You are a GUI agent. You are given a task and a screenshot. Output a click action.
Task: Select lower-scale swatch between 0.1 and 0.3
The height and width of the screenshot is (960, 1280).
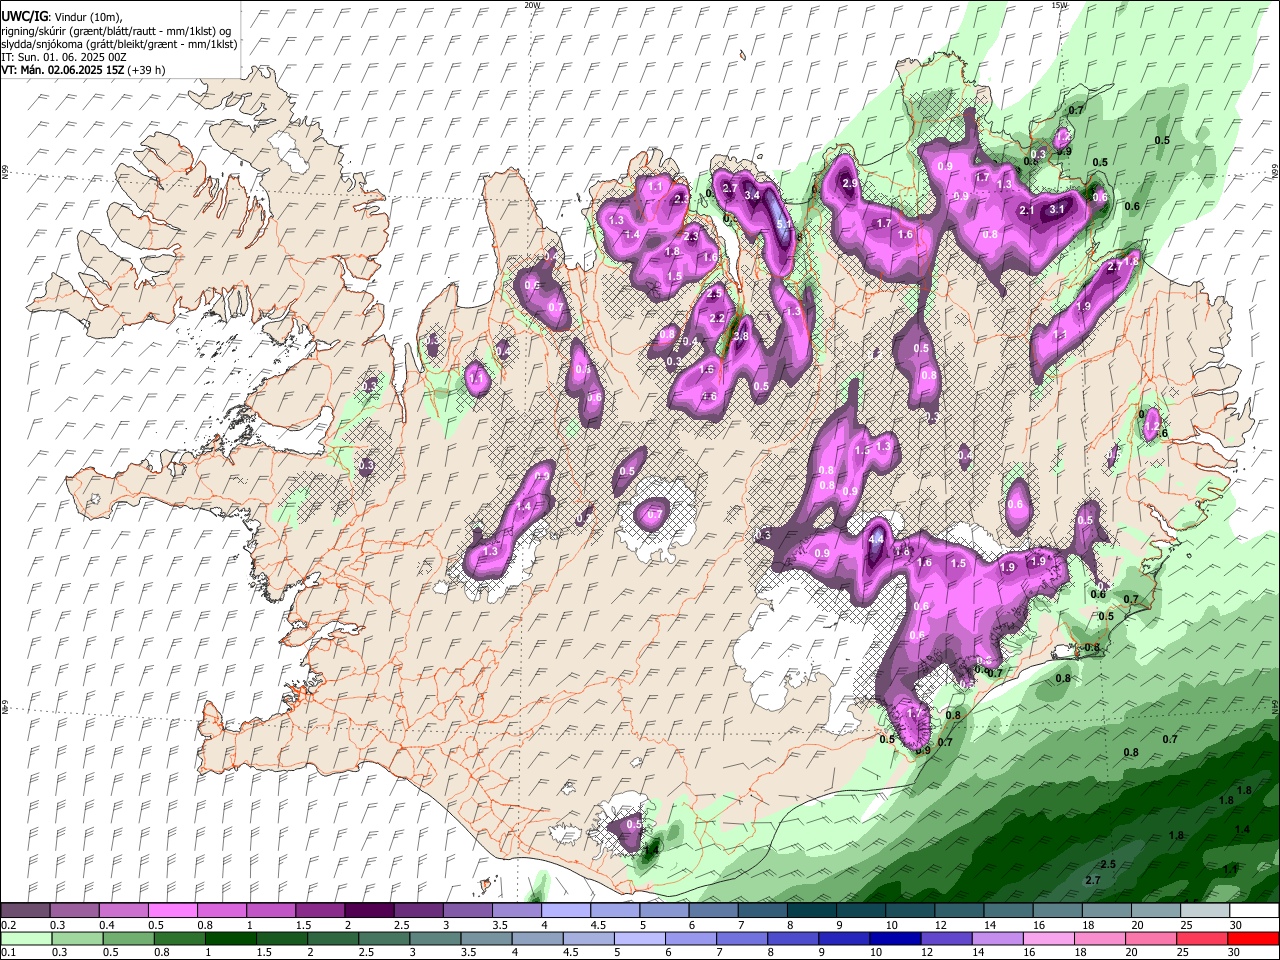[25, 939]
